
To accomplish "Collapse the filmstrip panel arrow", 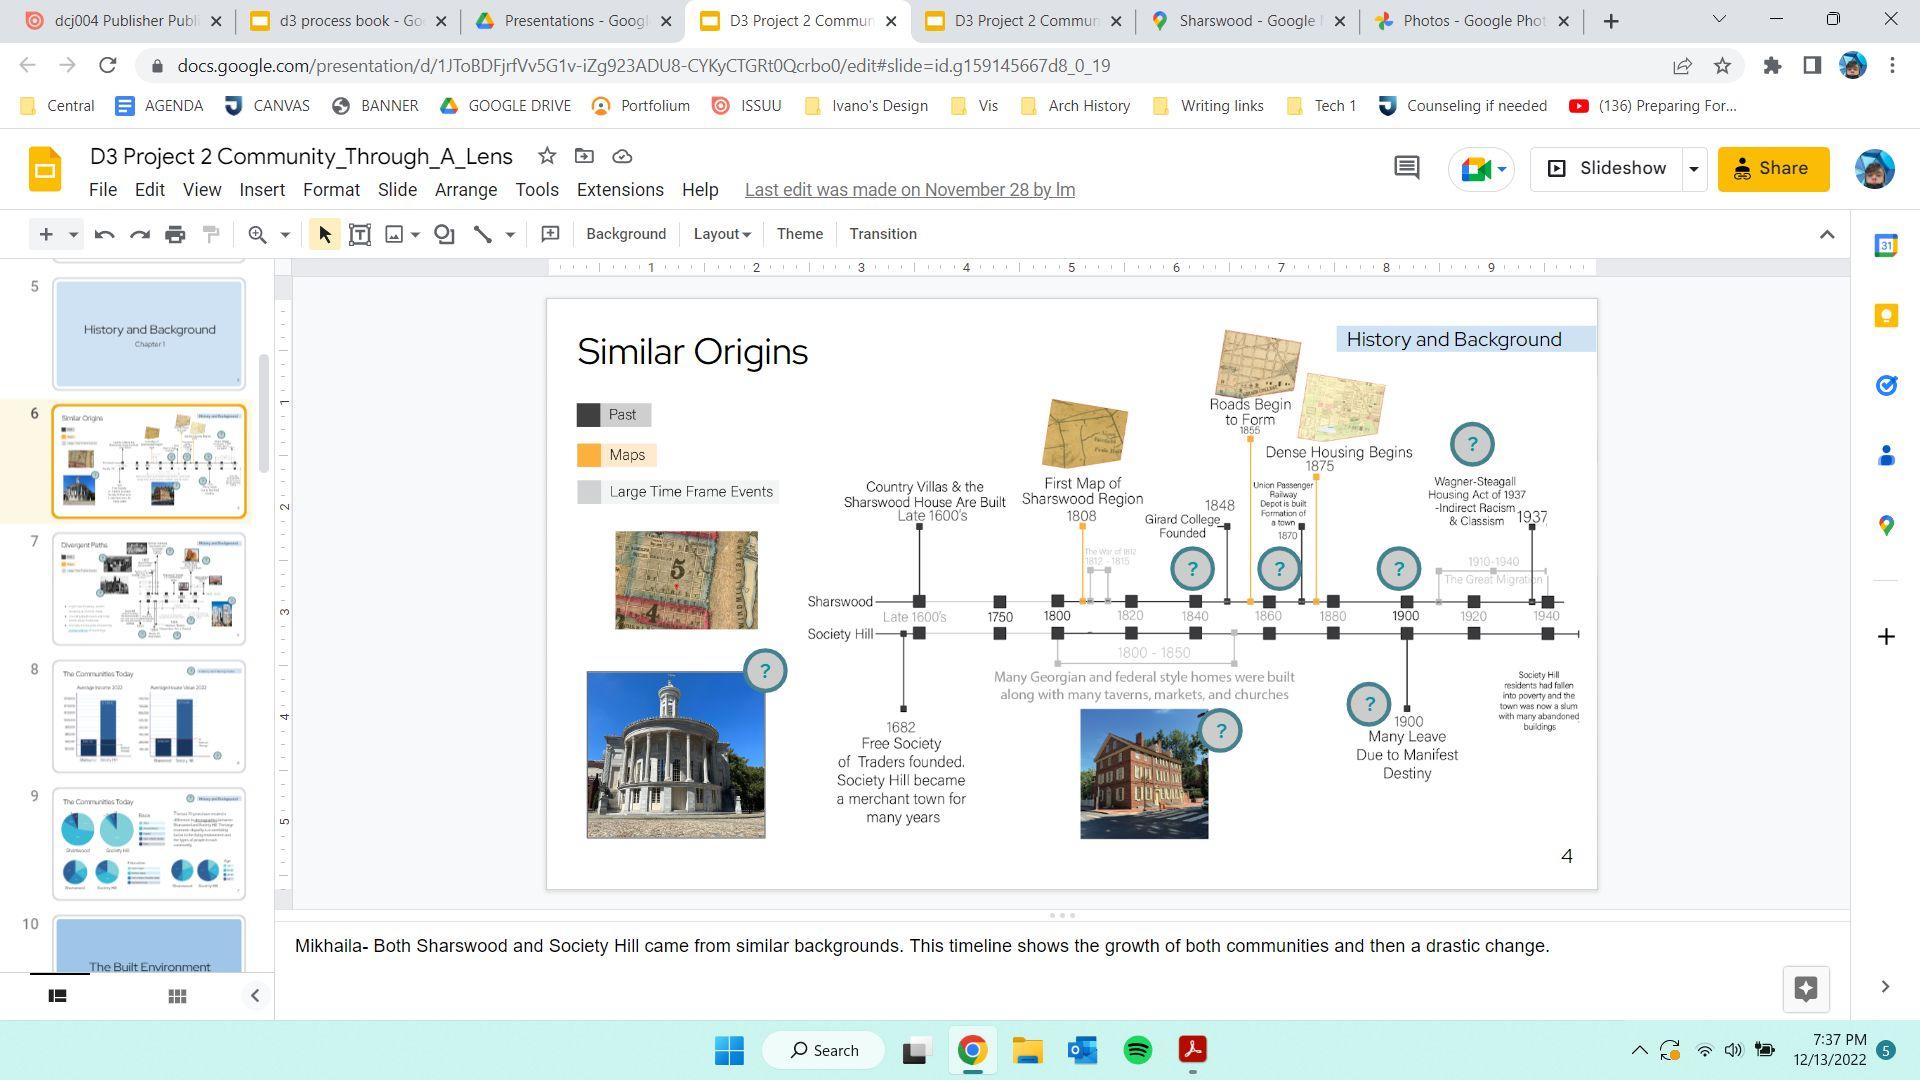I will 254,996.
